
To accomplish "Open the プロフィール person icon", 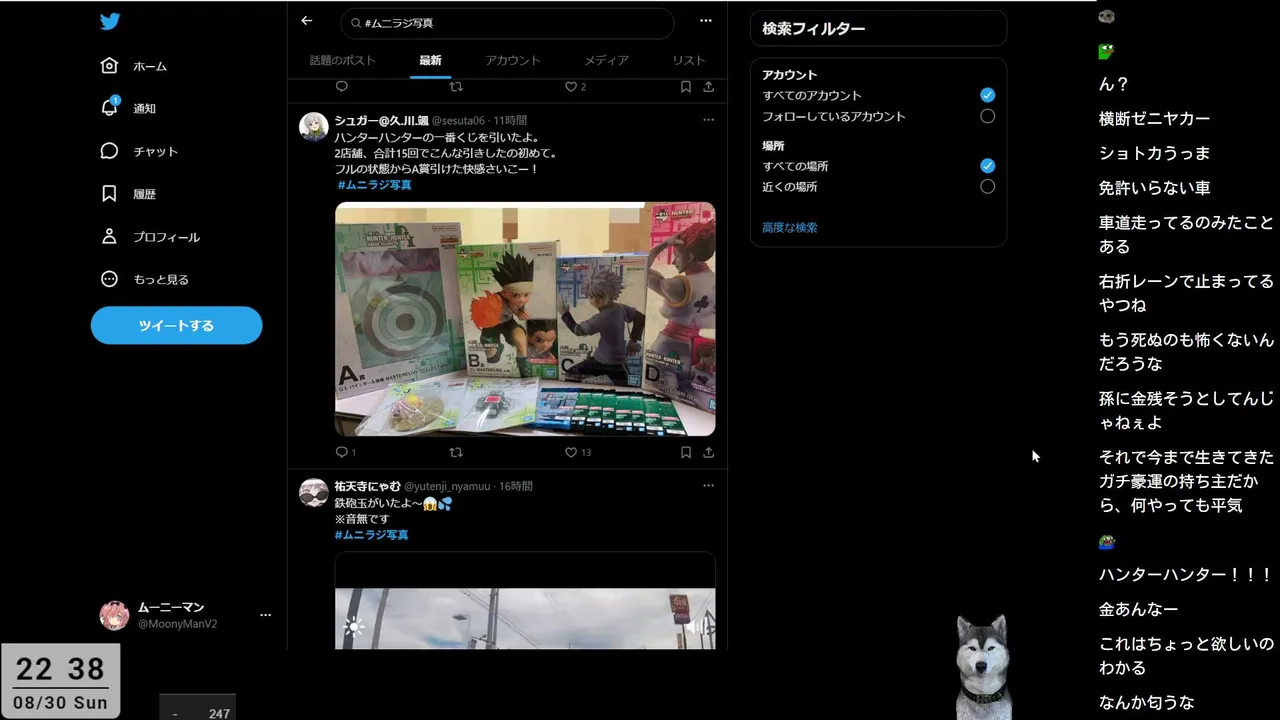I will 110,237.
